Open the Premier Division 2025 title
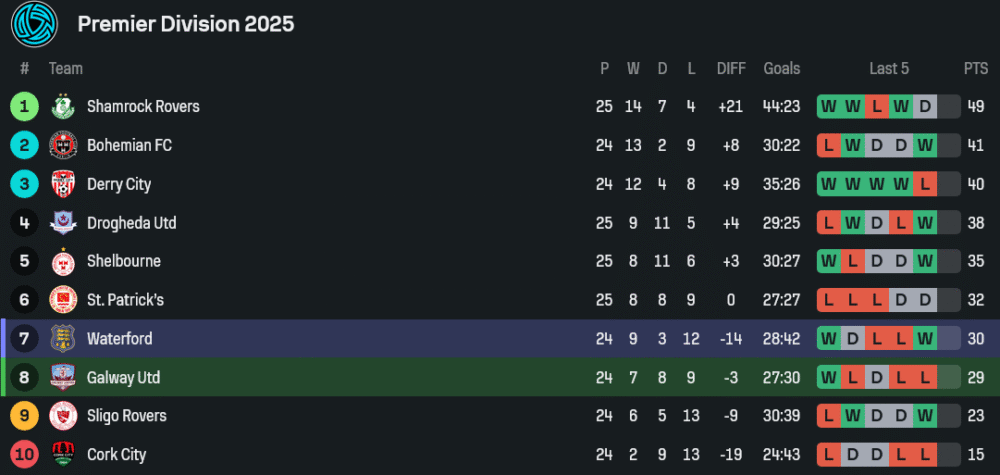Image resolution: width=1000 pixels, height=475 pixels. [x=186, y=24]
